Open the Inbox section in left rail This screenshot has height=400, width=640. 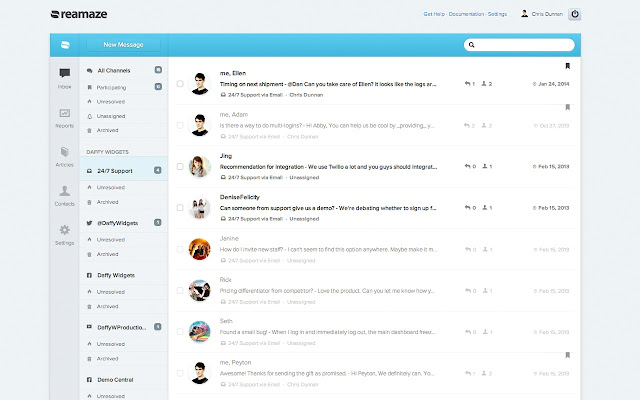64,78
